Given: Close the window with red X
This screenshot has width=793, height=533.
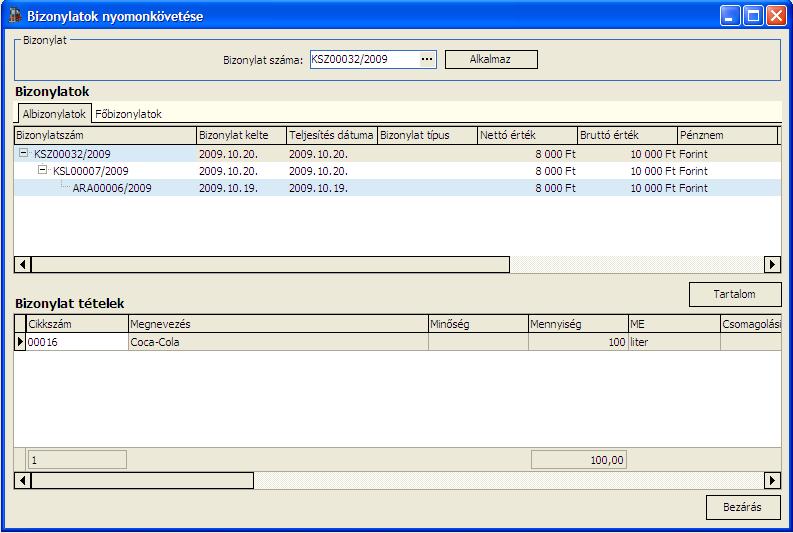Looking at the screenshot, I should [776, 16].
